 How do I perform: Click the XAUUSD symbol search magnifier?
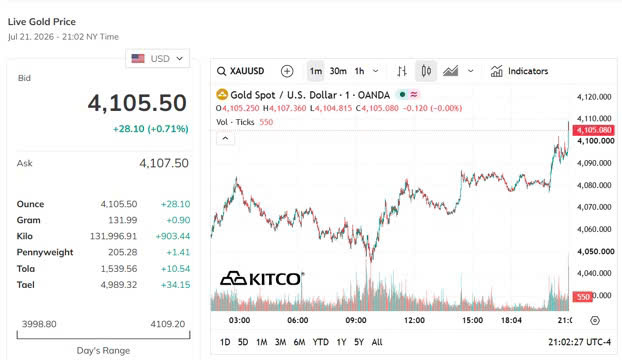(221, 71)
